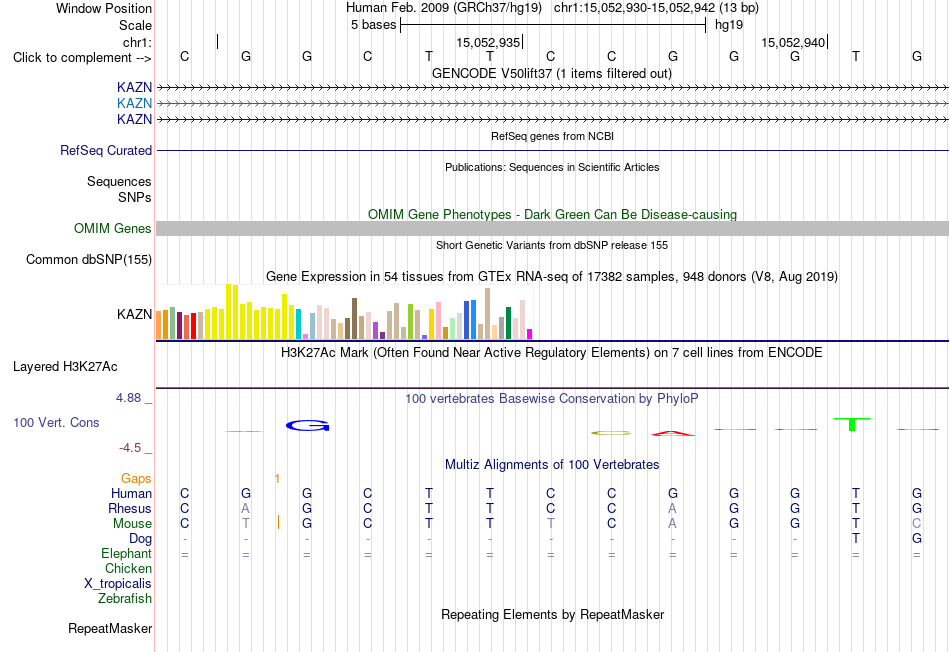The width and height of the screenshot is (950, 652).
Task: Click the 'Click to complement -->' label
Action: (x=82, y=58)
